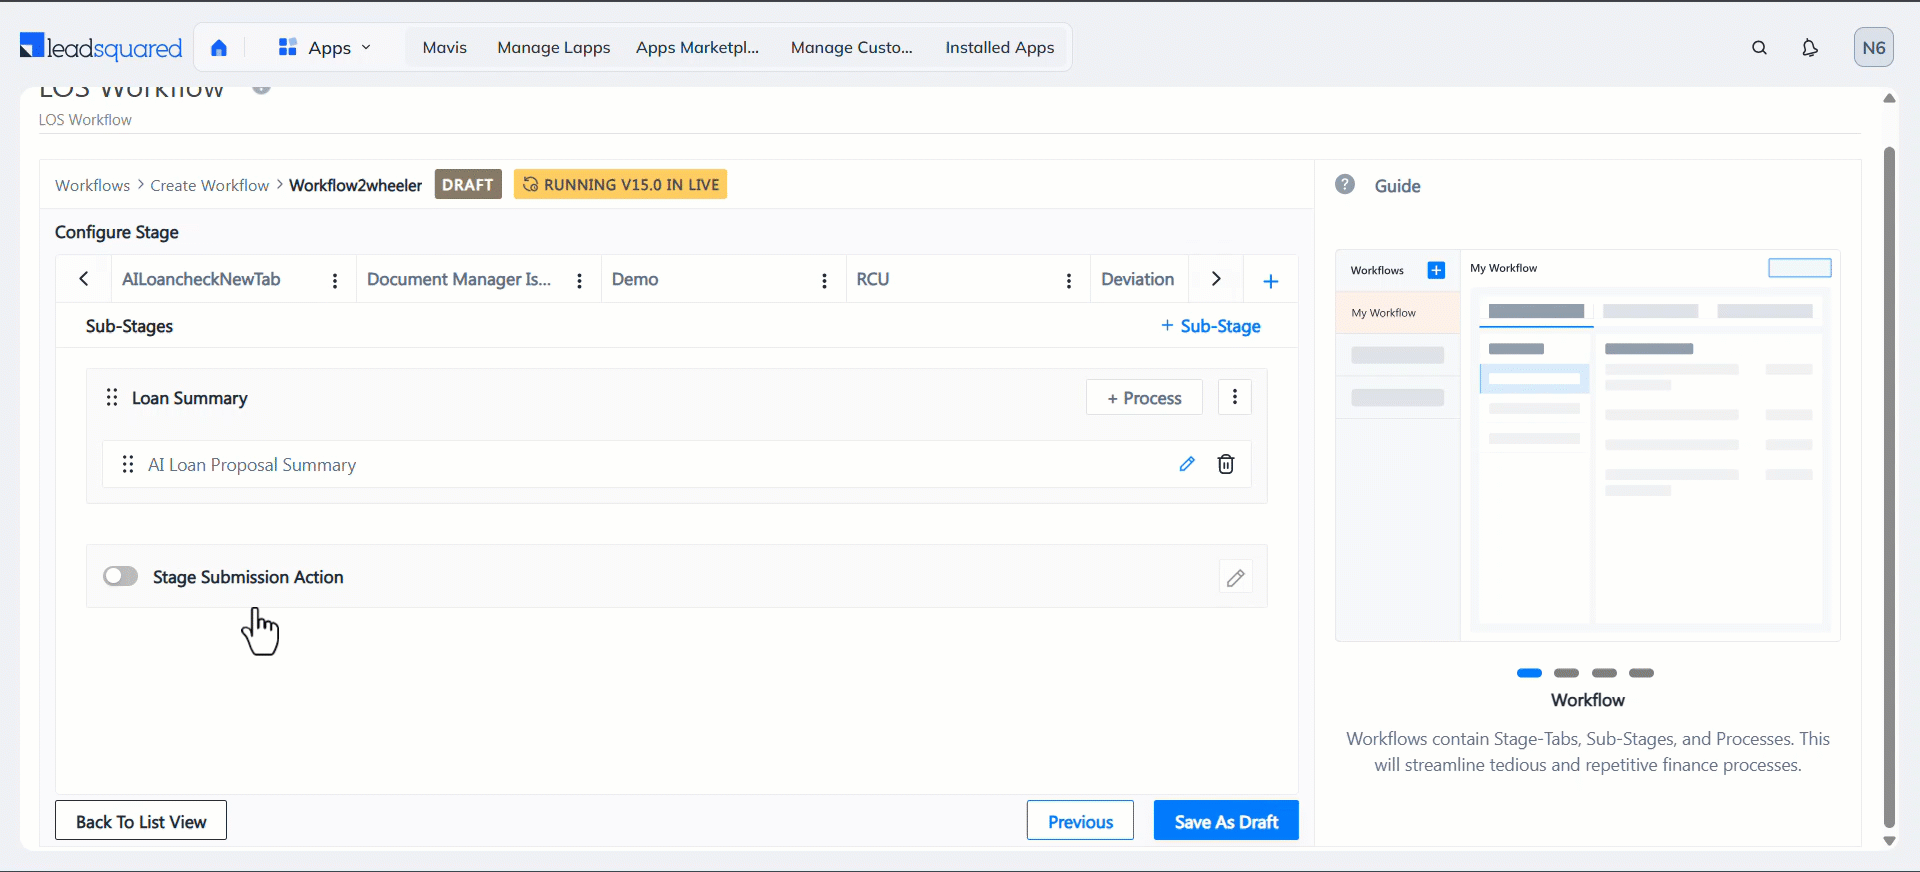Grab AI Loan Proposal Summary drag handle

coord(128,464)
